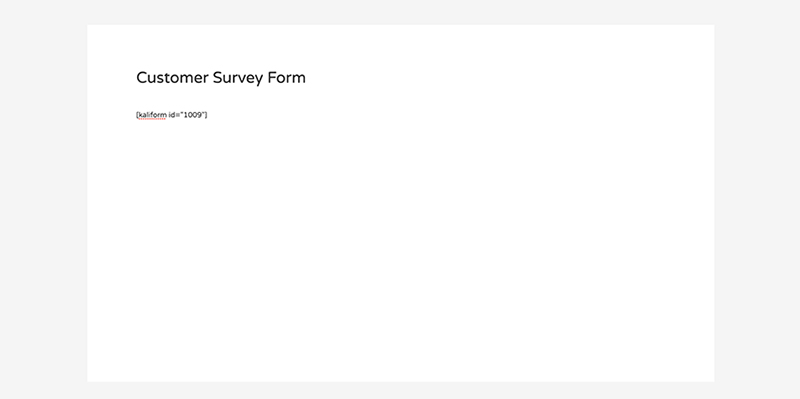Click the white area above the title
The width and height of the screenshot is (800, 399).
point(401,46)
